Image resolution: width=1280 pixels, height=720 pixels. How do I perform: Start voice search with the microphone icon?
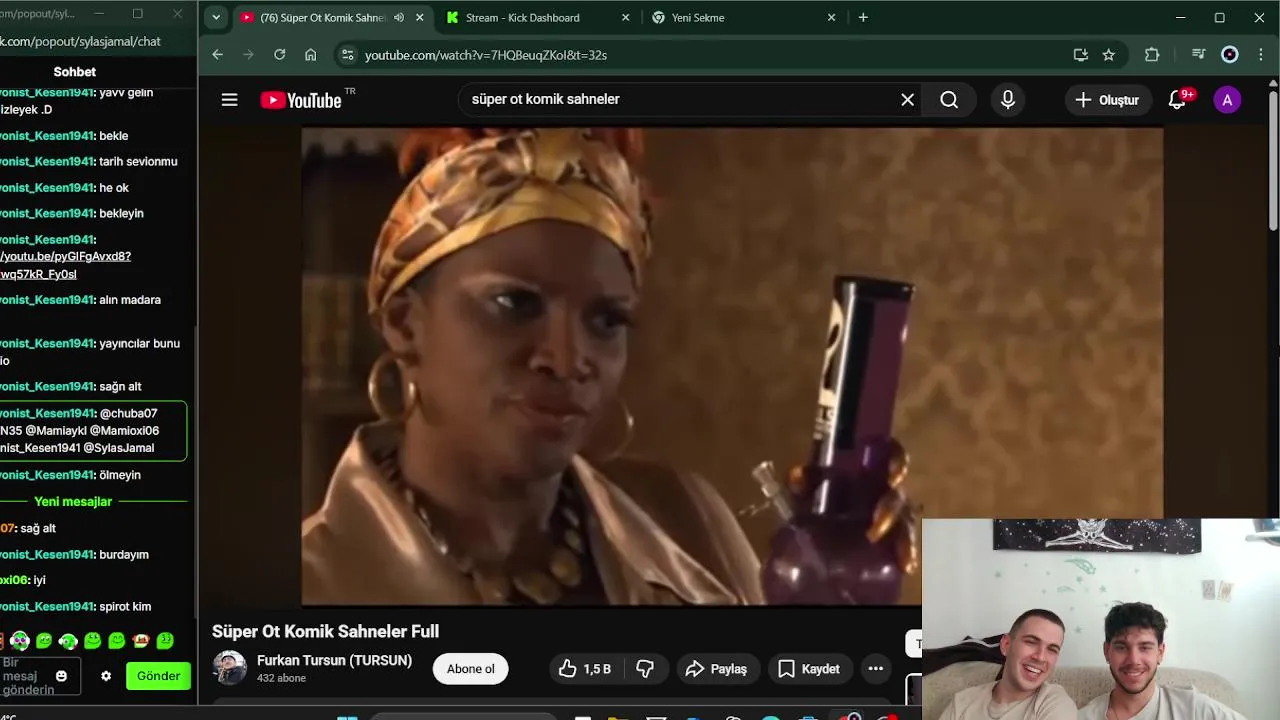point(1008,100)
